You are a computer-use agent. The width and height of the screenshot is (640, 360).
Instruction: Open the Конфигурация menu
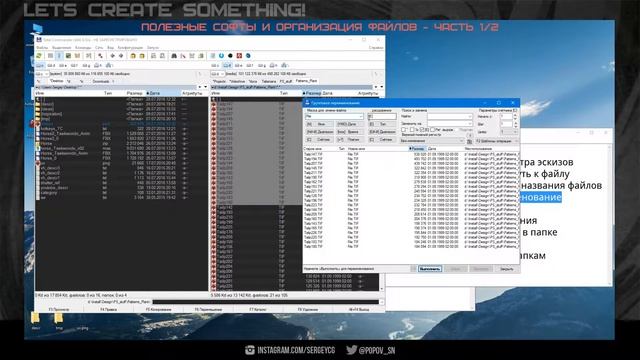pos(130,48)
